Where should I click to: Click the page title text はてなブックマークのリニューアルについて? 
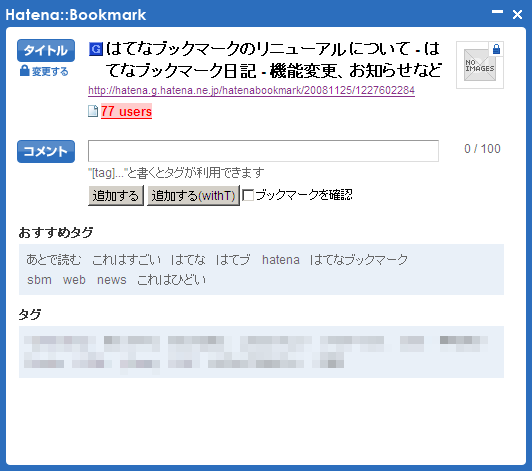click(x=258, y=49)
